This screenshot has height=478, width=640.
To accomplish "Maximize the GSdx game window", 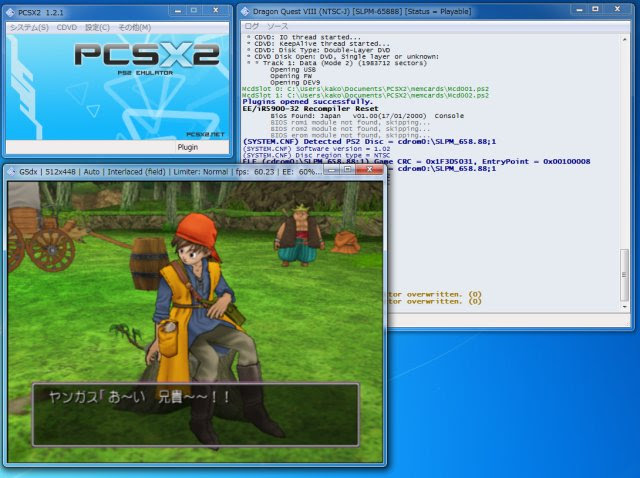I will [348, 169].
